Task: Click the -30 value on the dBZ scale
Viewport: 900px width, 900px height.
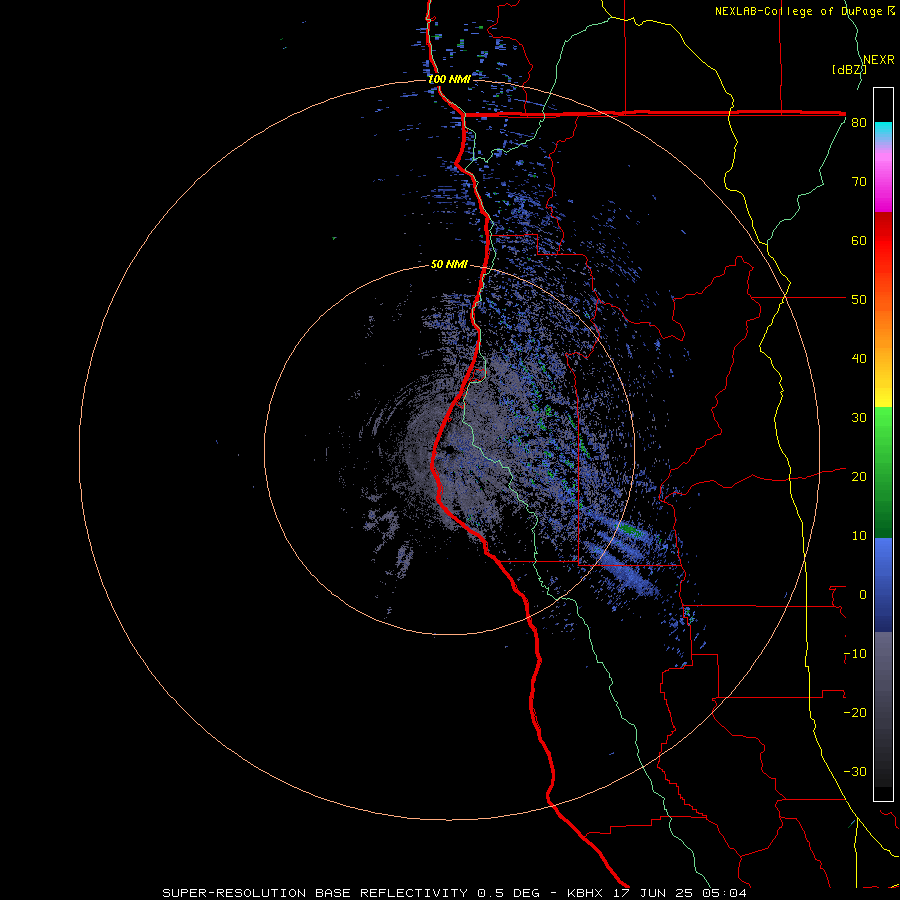Action: click(855, 771)
